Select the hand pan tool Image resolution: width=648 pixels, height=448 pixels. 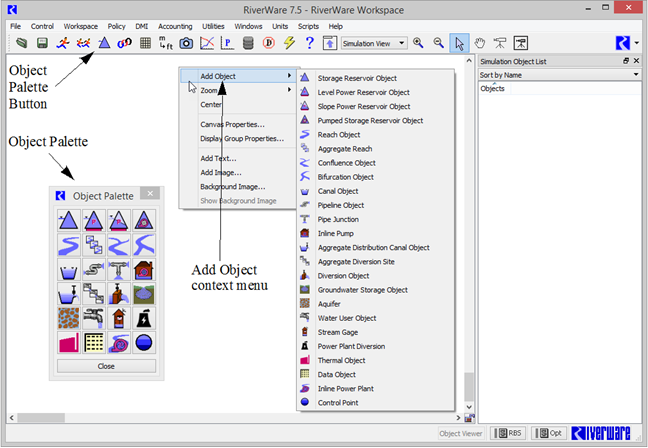coord(481,43)
